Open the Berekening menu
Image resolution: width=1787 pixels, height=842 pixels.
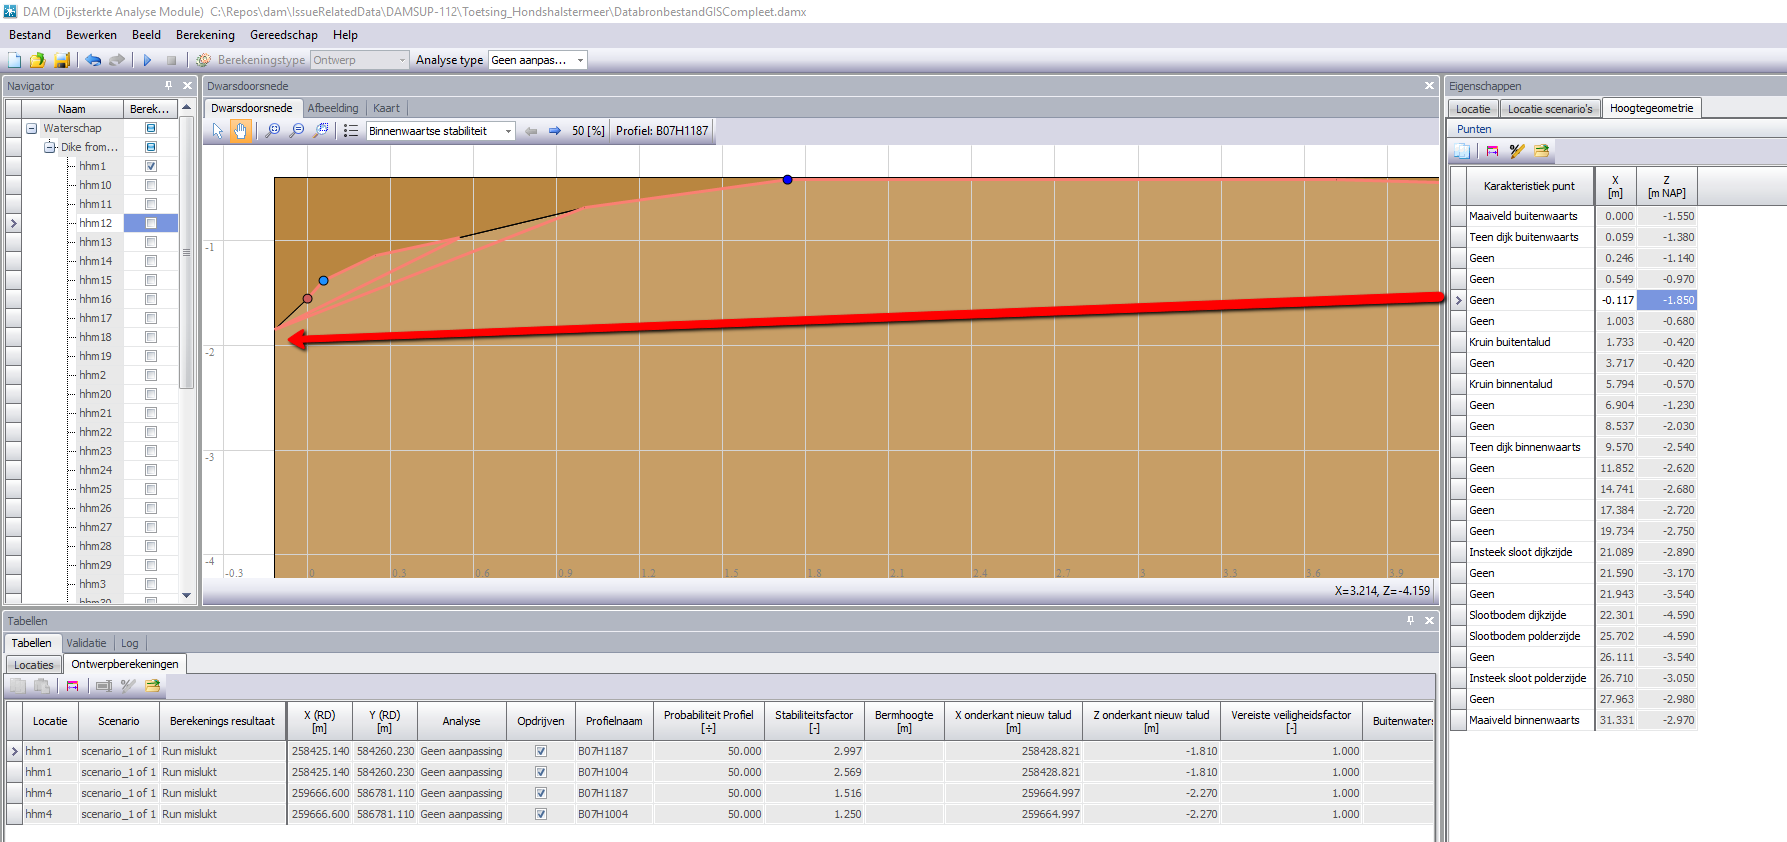click(205, 35)
